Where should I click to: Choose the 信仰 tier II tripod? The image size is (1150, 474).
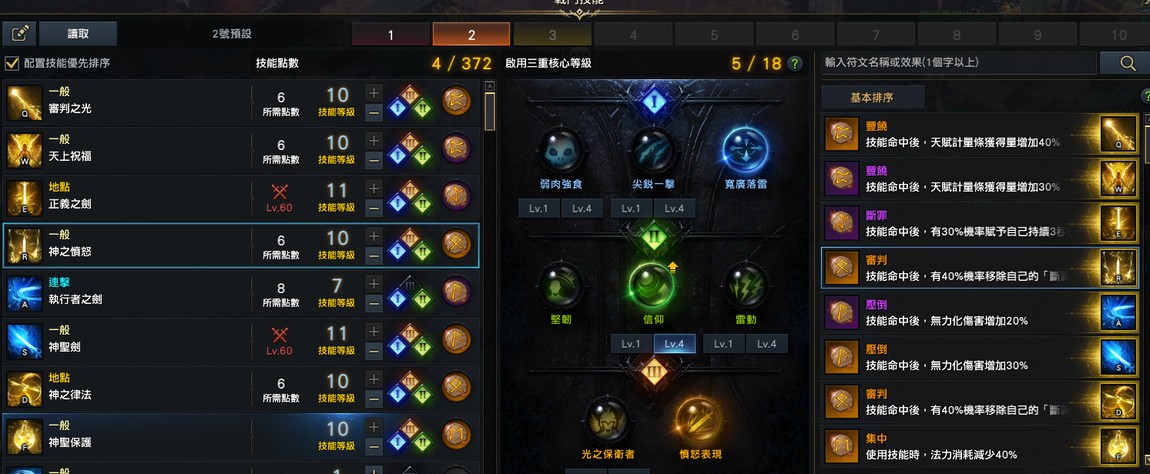coord(651,285)
